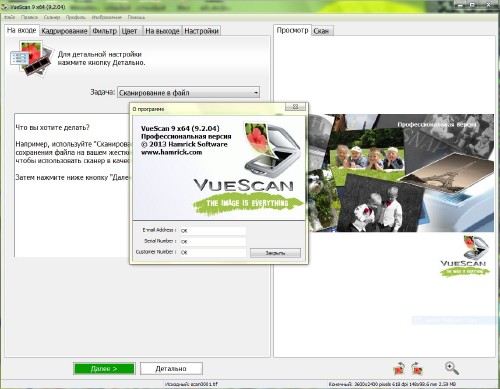The height and width of the screenshot is (389, 500).
Task: Open the Файл menu
Action: pos(10,17)
